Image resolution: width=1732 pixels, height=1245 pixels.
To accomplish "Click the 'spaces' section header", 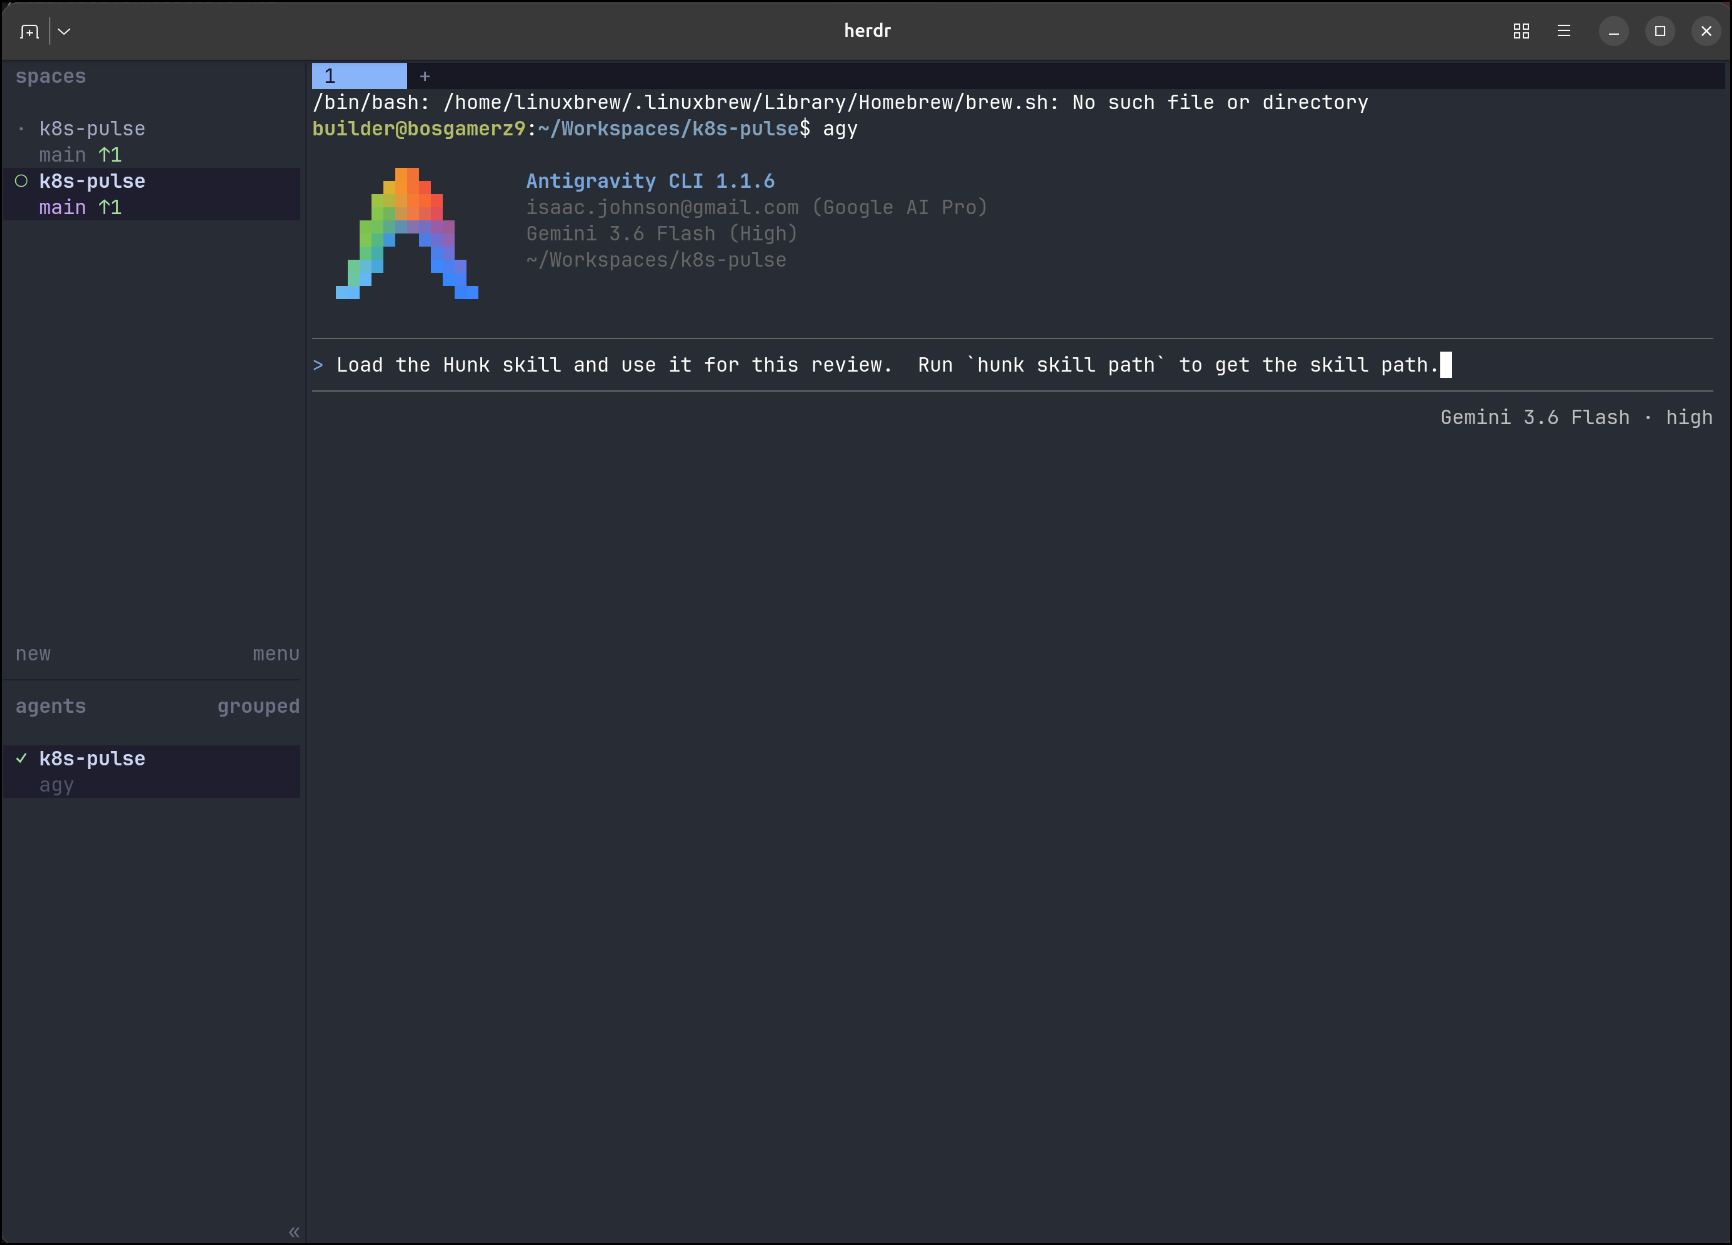I will coord(50,76).
